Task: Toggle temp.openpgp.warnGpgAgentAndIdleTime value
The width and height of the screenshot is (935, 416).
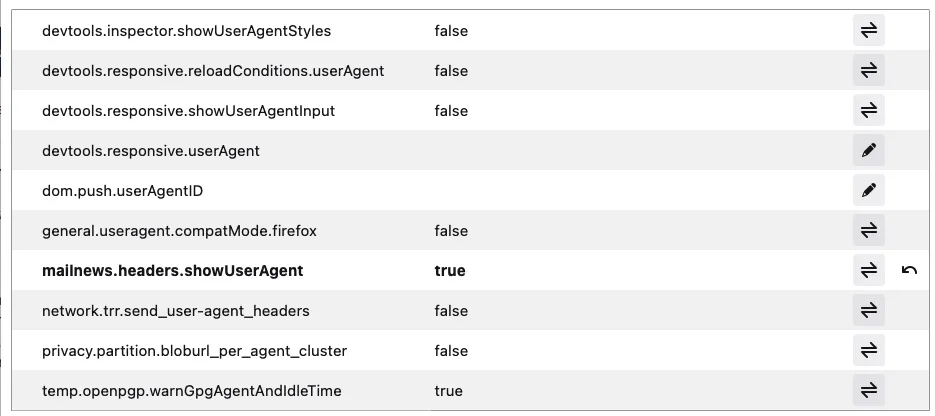Action: pyautogui.click(x=869, y=390)
